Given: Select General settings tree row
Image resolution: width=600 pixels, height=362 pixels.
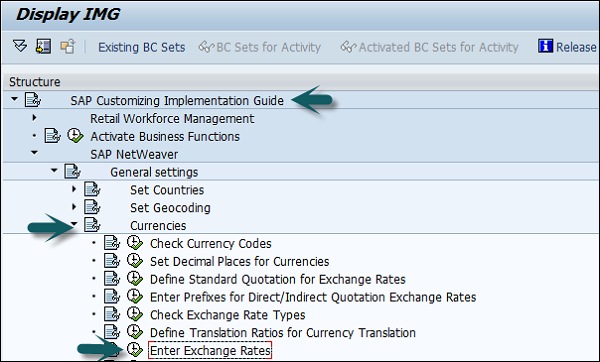Looking at the screenshot, I should click(x=154, y=172).
